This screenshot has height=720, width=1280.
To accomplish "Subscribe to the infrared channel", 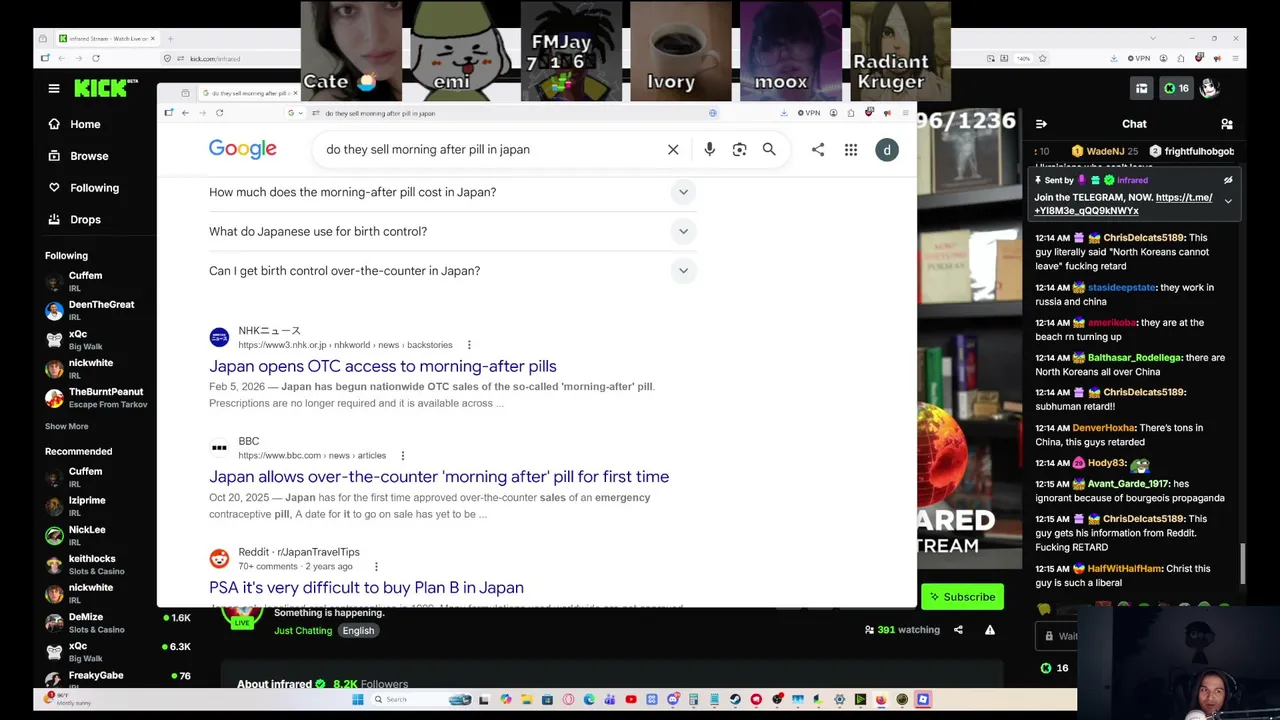I will (x=962, y=597).
